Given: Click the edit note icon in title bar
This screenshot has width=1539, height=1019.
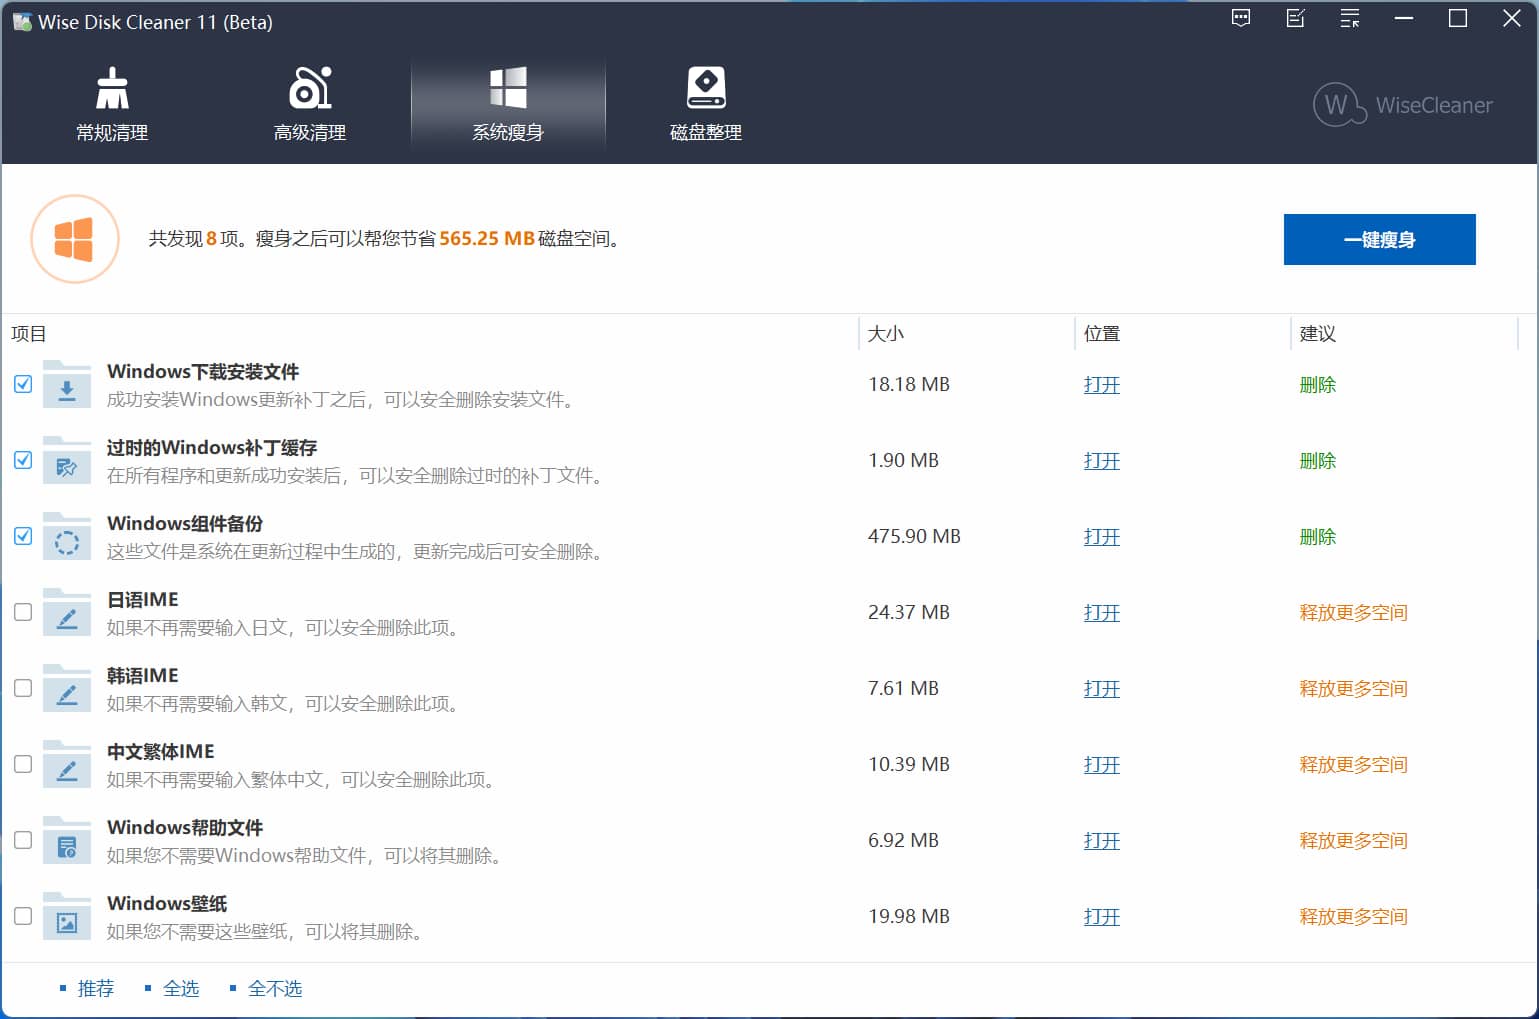Looking at the screenshot, I should pyautogui.click(x=1295, y=18).
